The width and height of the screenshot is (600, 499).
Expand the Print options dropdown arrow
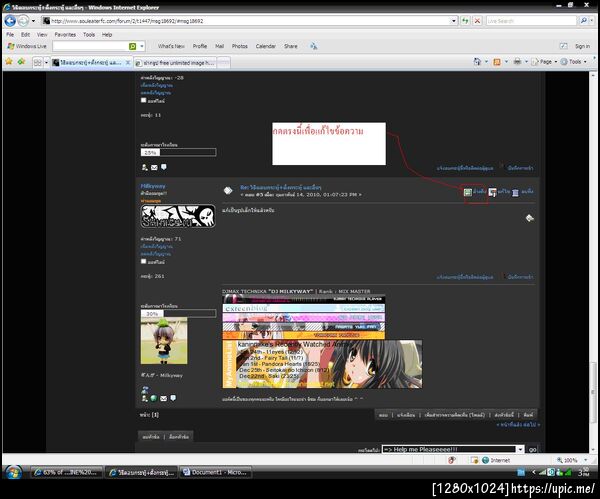tap(526, 62)
